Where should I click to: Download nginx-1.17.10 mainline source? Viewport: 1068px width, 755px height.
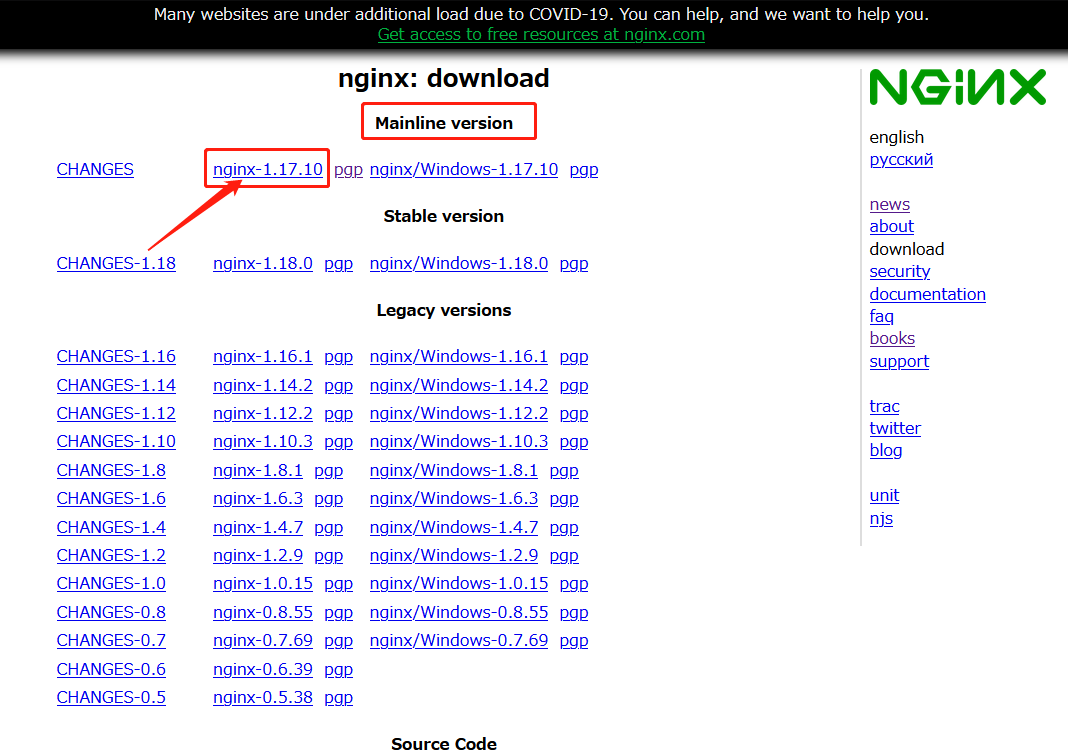pyautogui.click(x=267, y=170)
